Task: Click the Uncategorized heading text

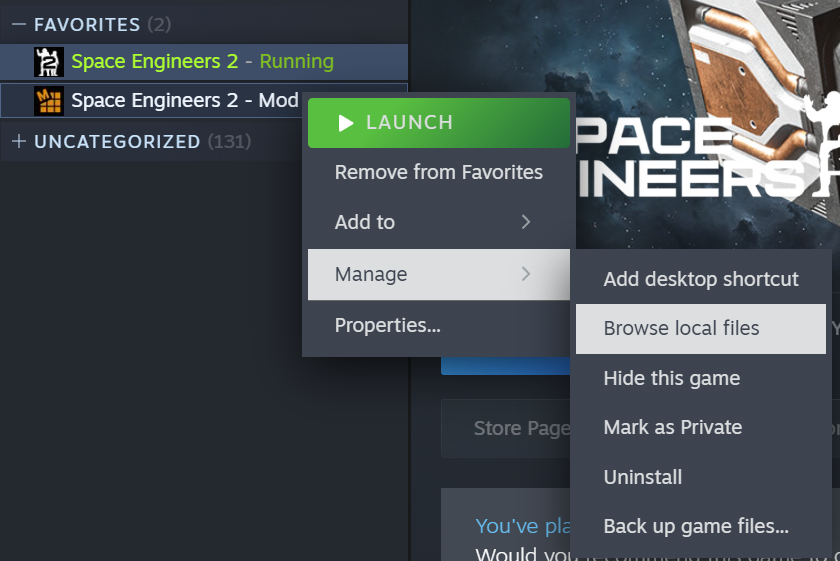Action: pyautogui.click(x=117, y=141)
